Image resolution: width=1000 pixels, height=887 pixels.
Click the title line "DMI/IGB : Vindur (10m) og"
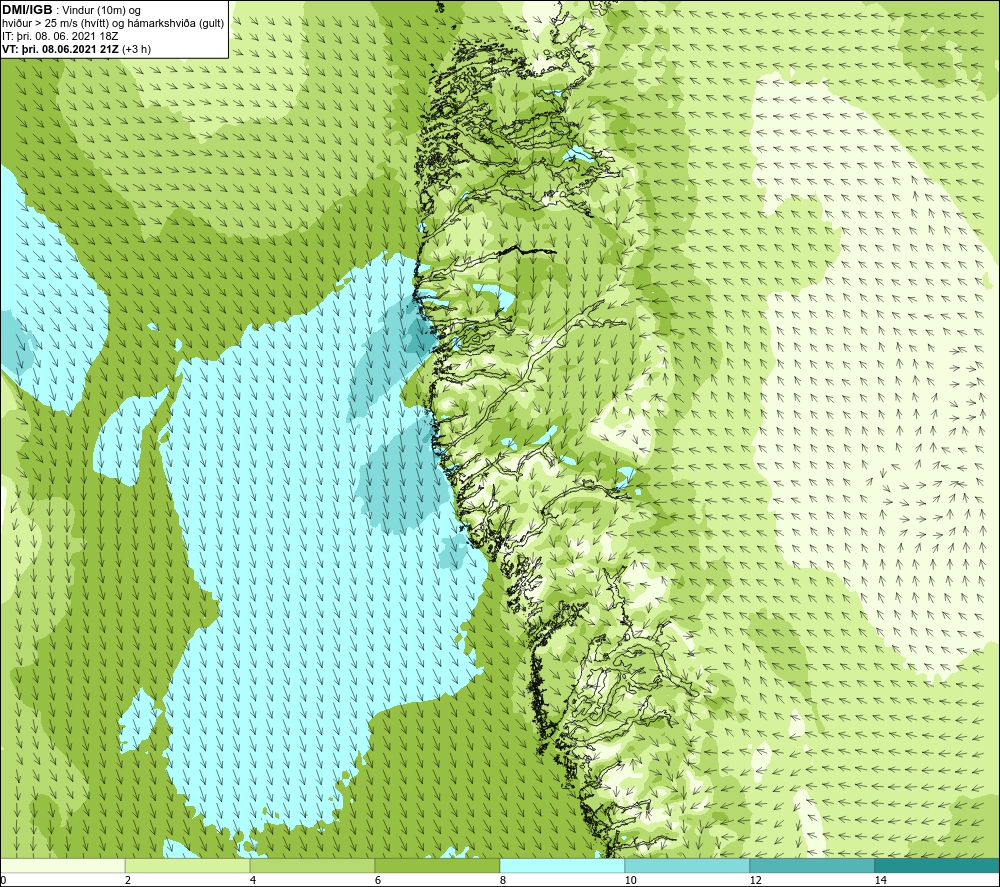click(x=71, y=10)
